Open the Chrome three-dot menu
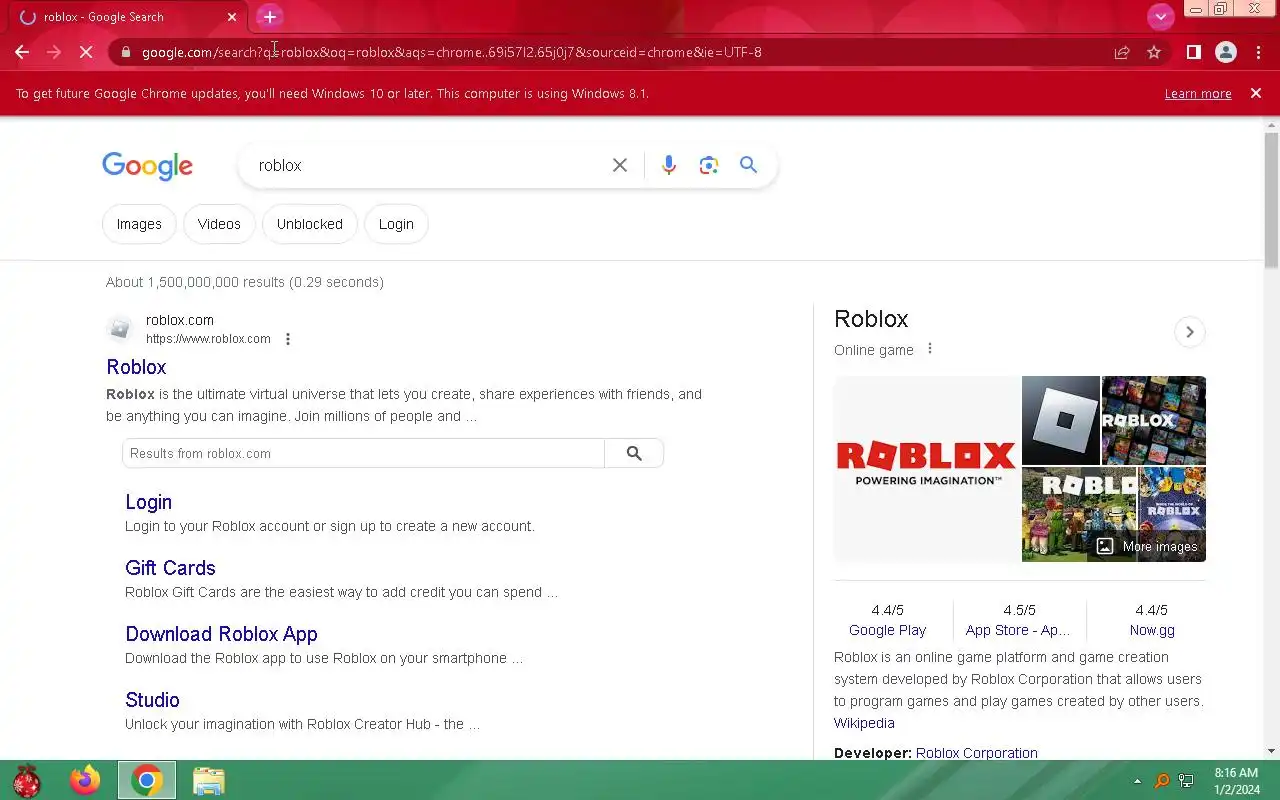 [x=1258, y=52]
